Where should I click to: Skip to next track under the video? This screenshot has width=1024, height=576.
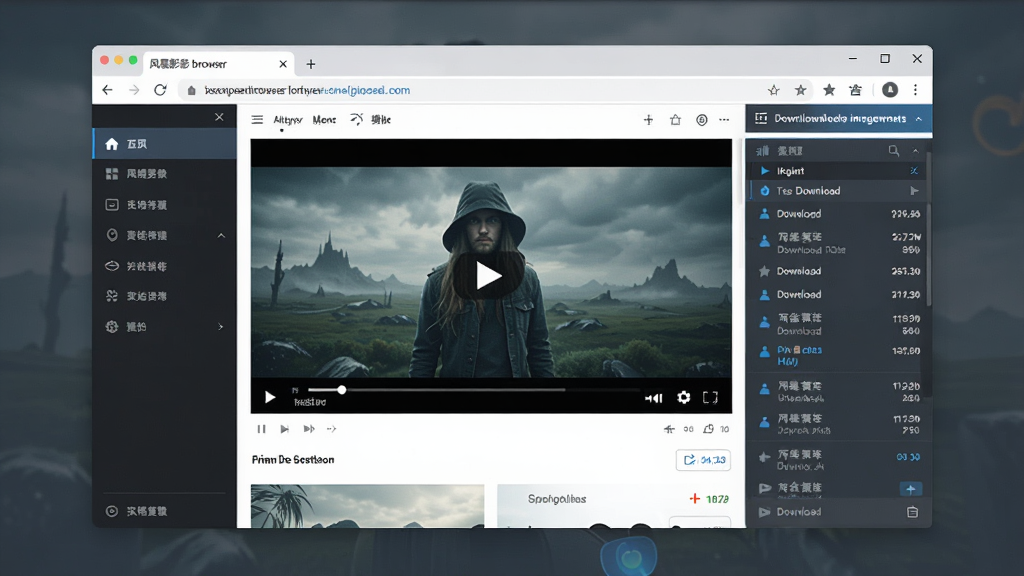pos(285,429)
